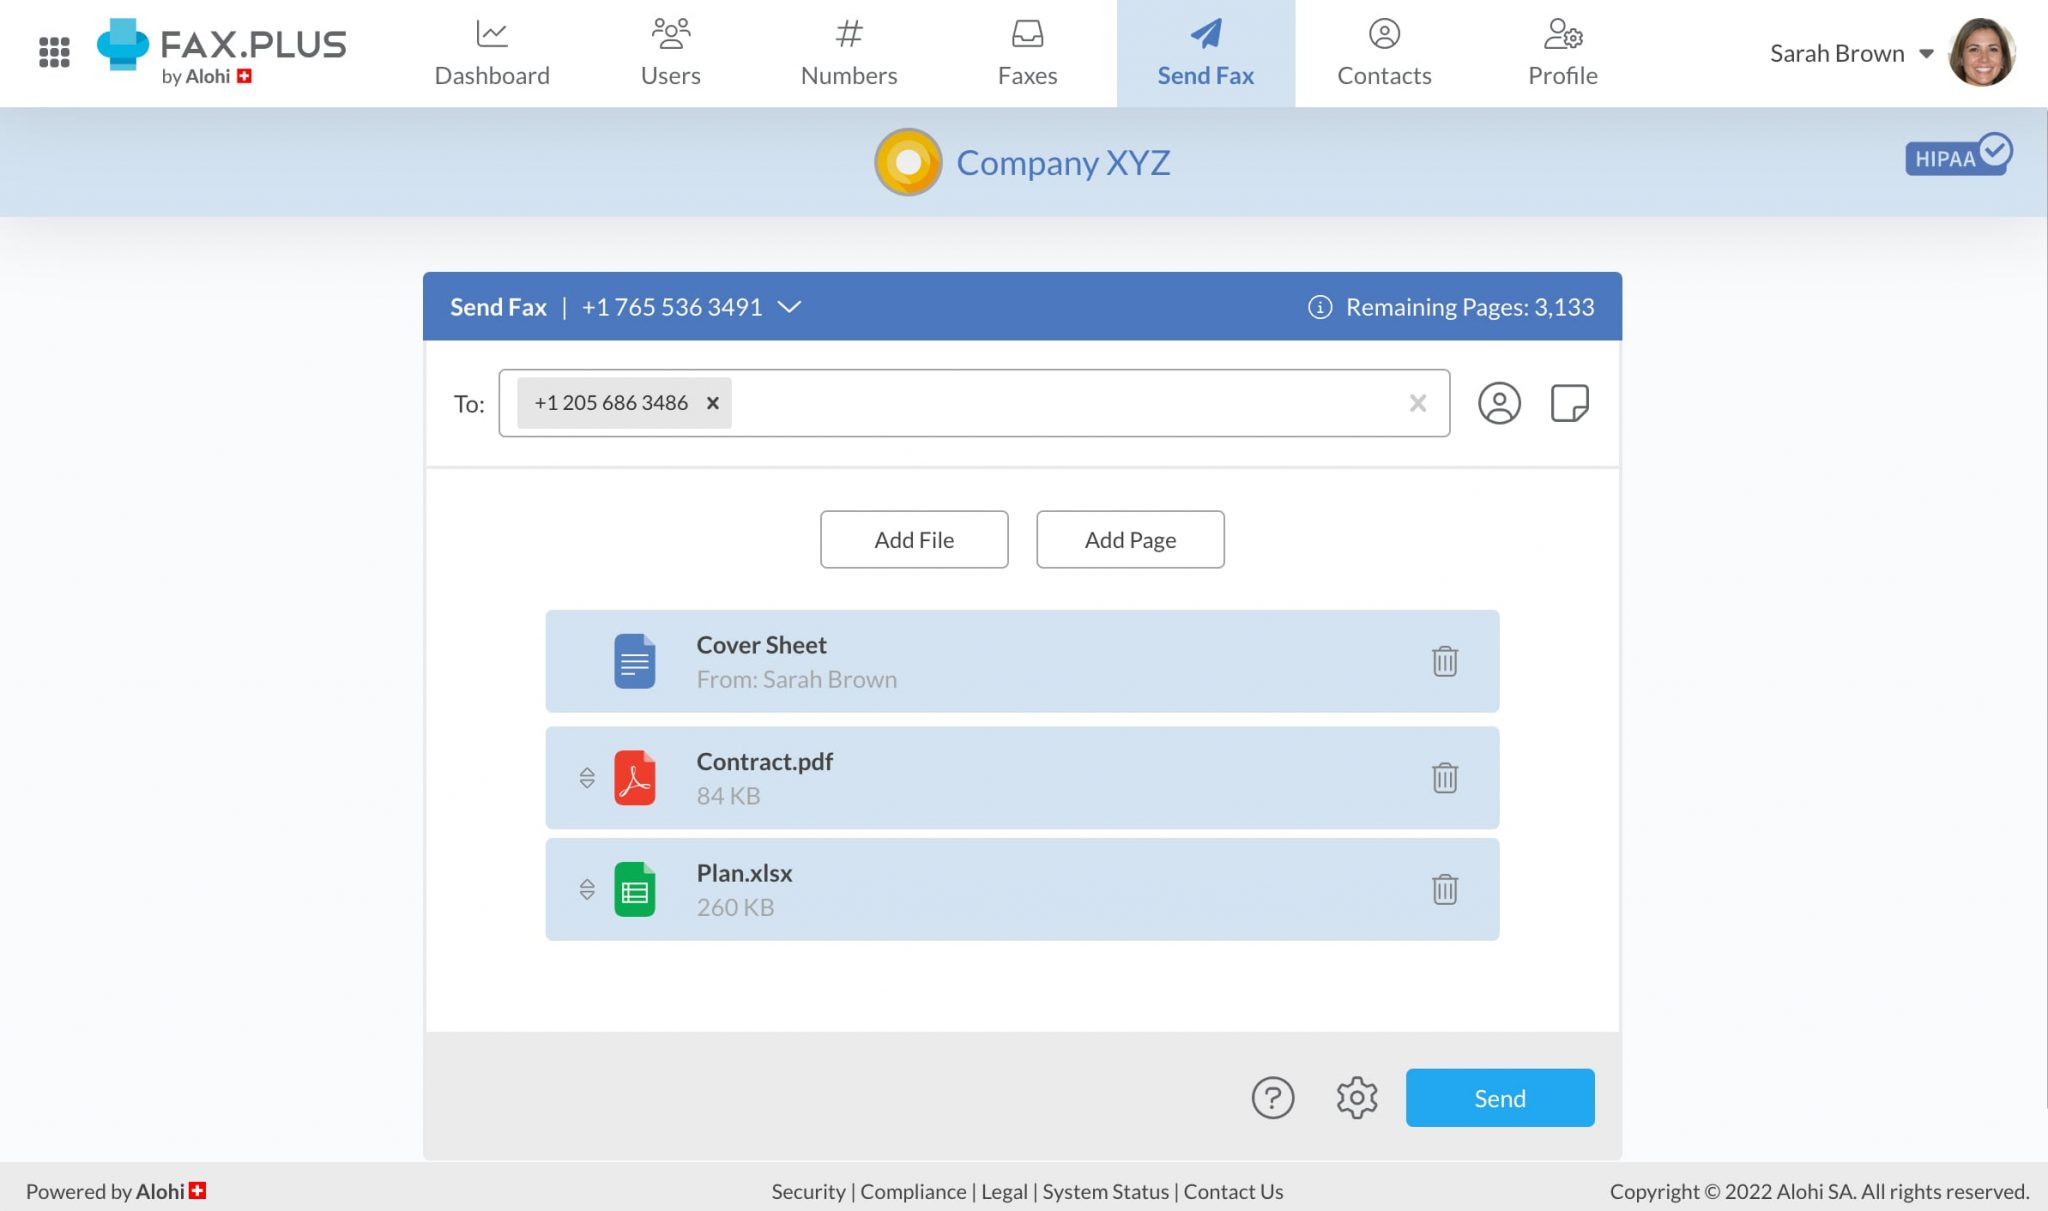Open the System Status link

[1105, 1191]
